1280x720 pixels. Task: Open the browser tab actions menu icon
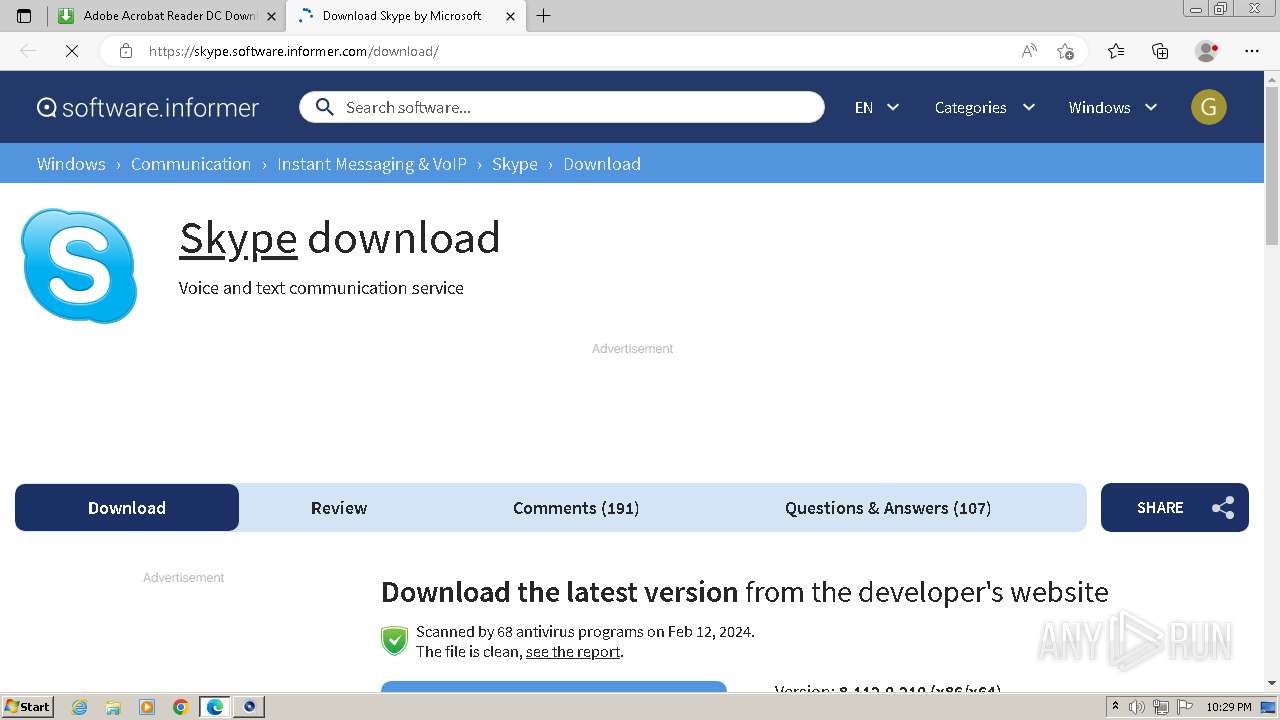pos(24,16)
